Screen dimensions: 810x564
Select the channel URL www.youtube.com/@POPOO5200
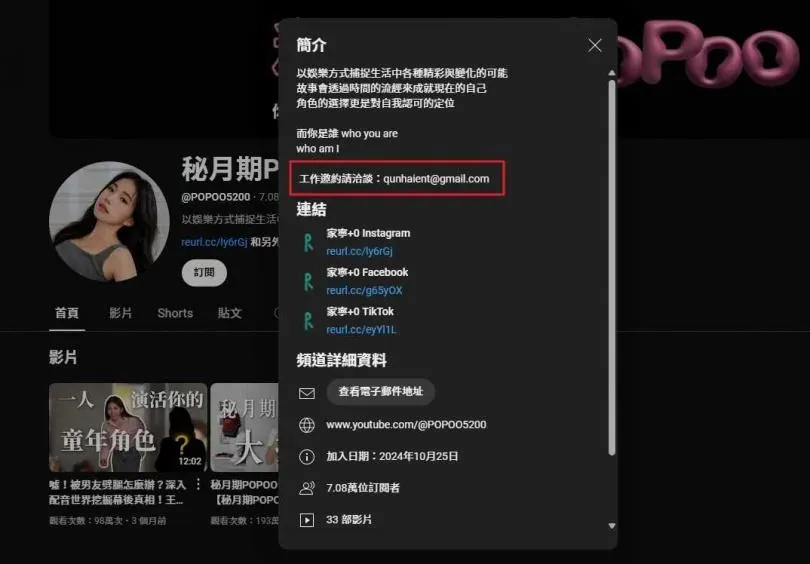tap(406, 425)
